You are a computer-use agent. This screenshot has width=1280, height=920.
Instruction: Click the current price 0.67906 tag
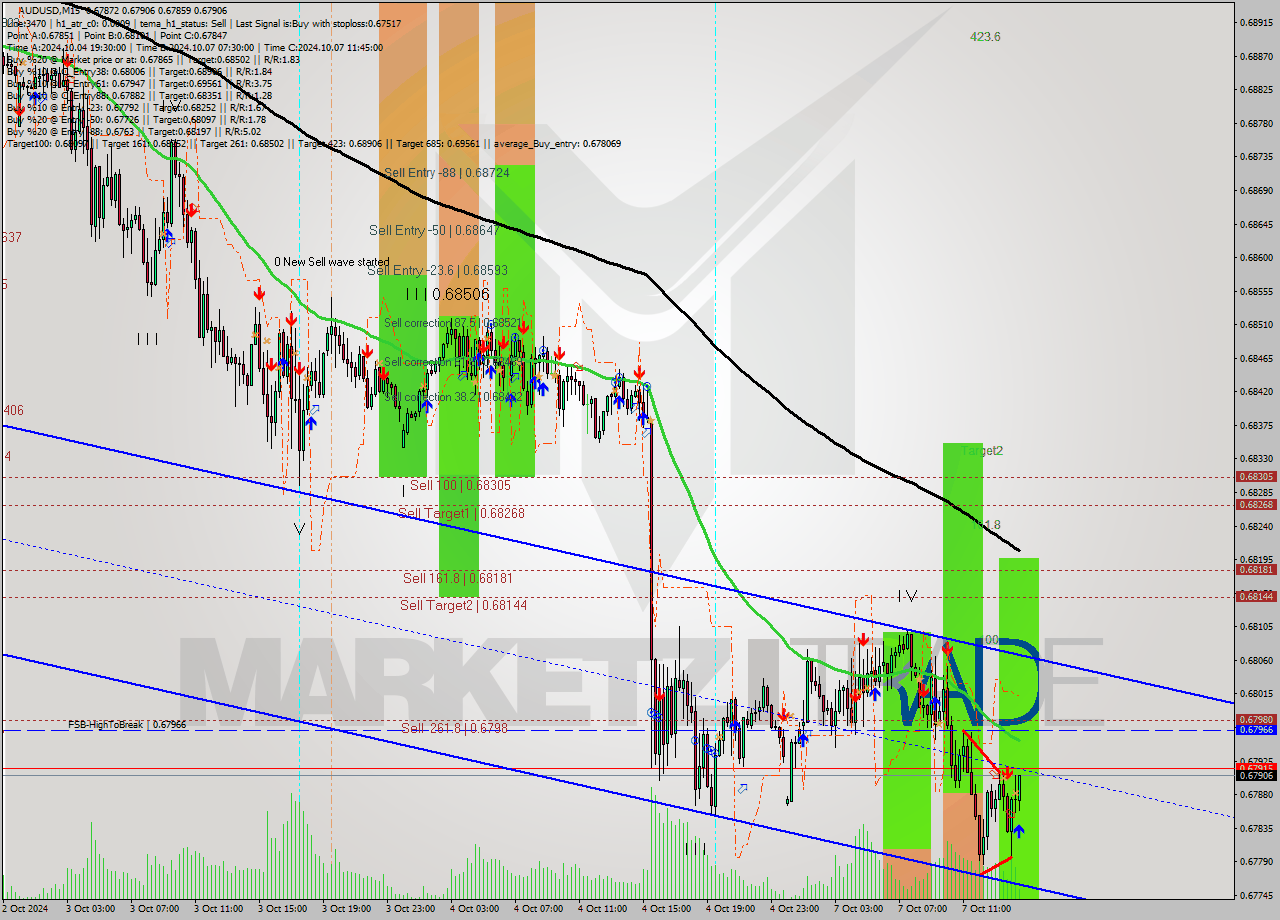1256,775
